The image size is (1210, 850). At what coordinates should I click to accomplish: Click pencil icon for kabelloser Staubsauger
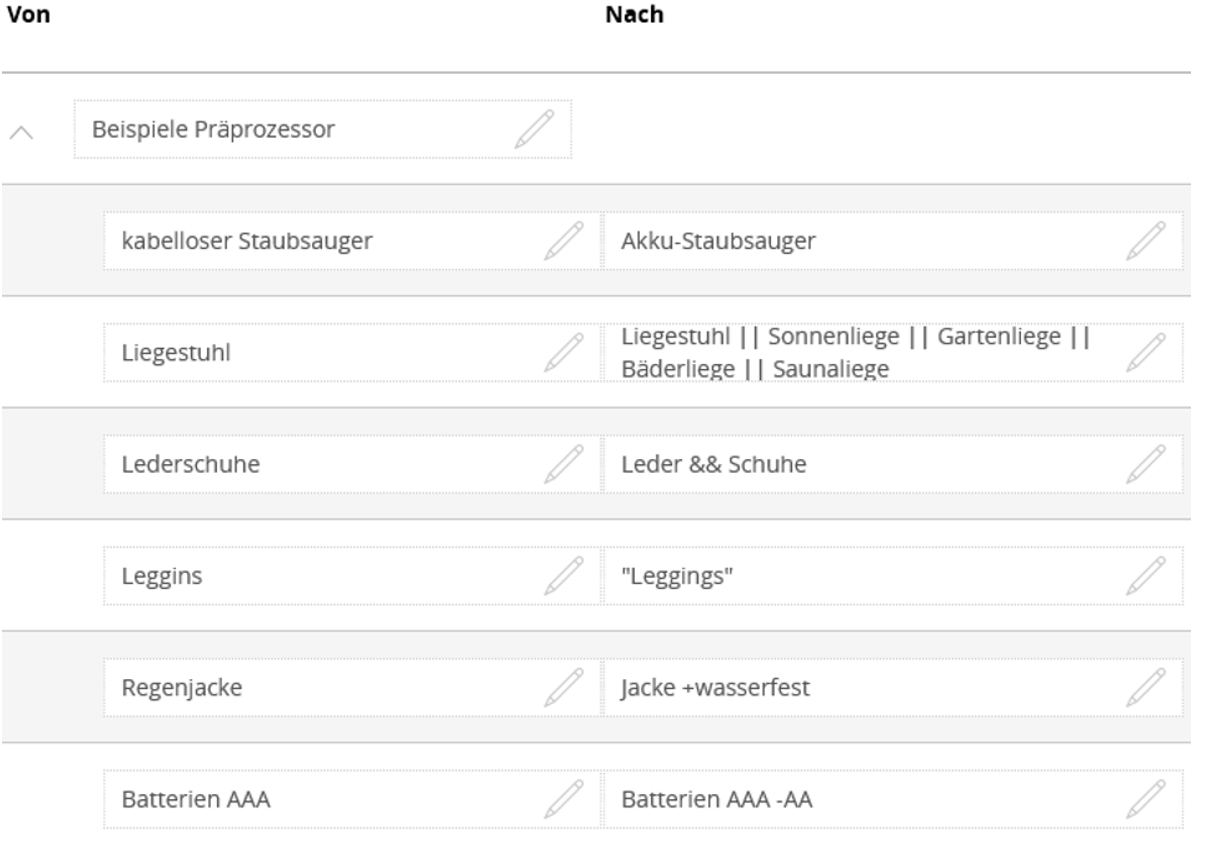[x=563, y=242]
